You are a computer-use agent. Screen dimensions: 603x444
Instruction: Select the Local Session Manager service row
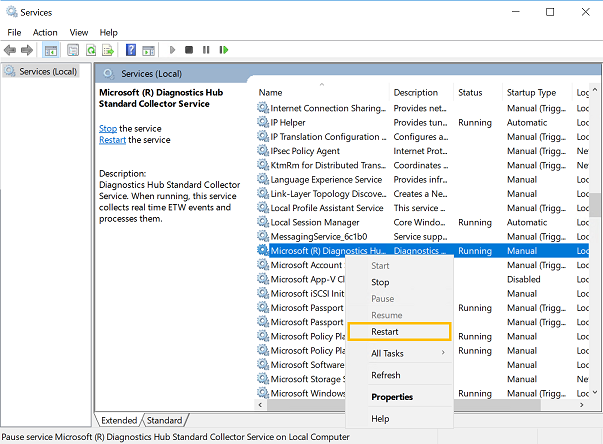pos(315,222)
